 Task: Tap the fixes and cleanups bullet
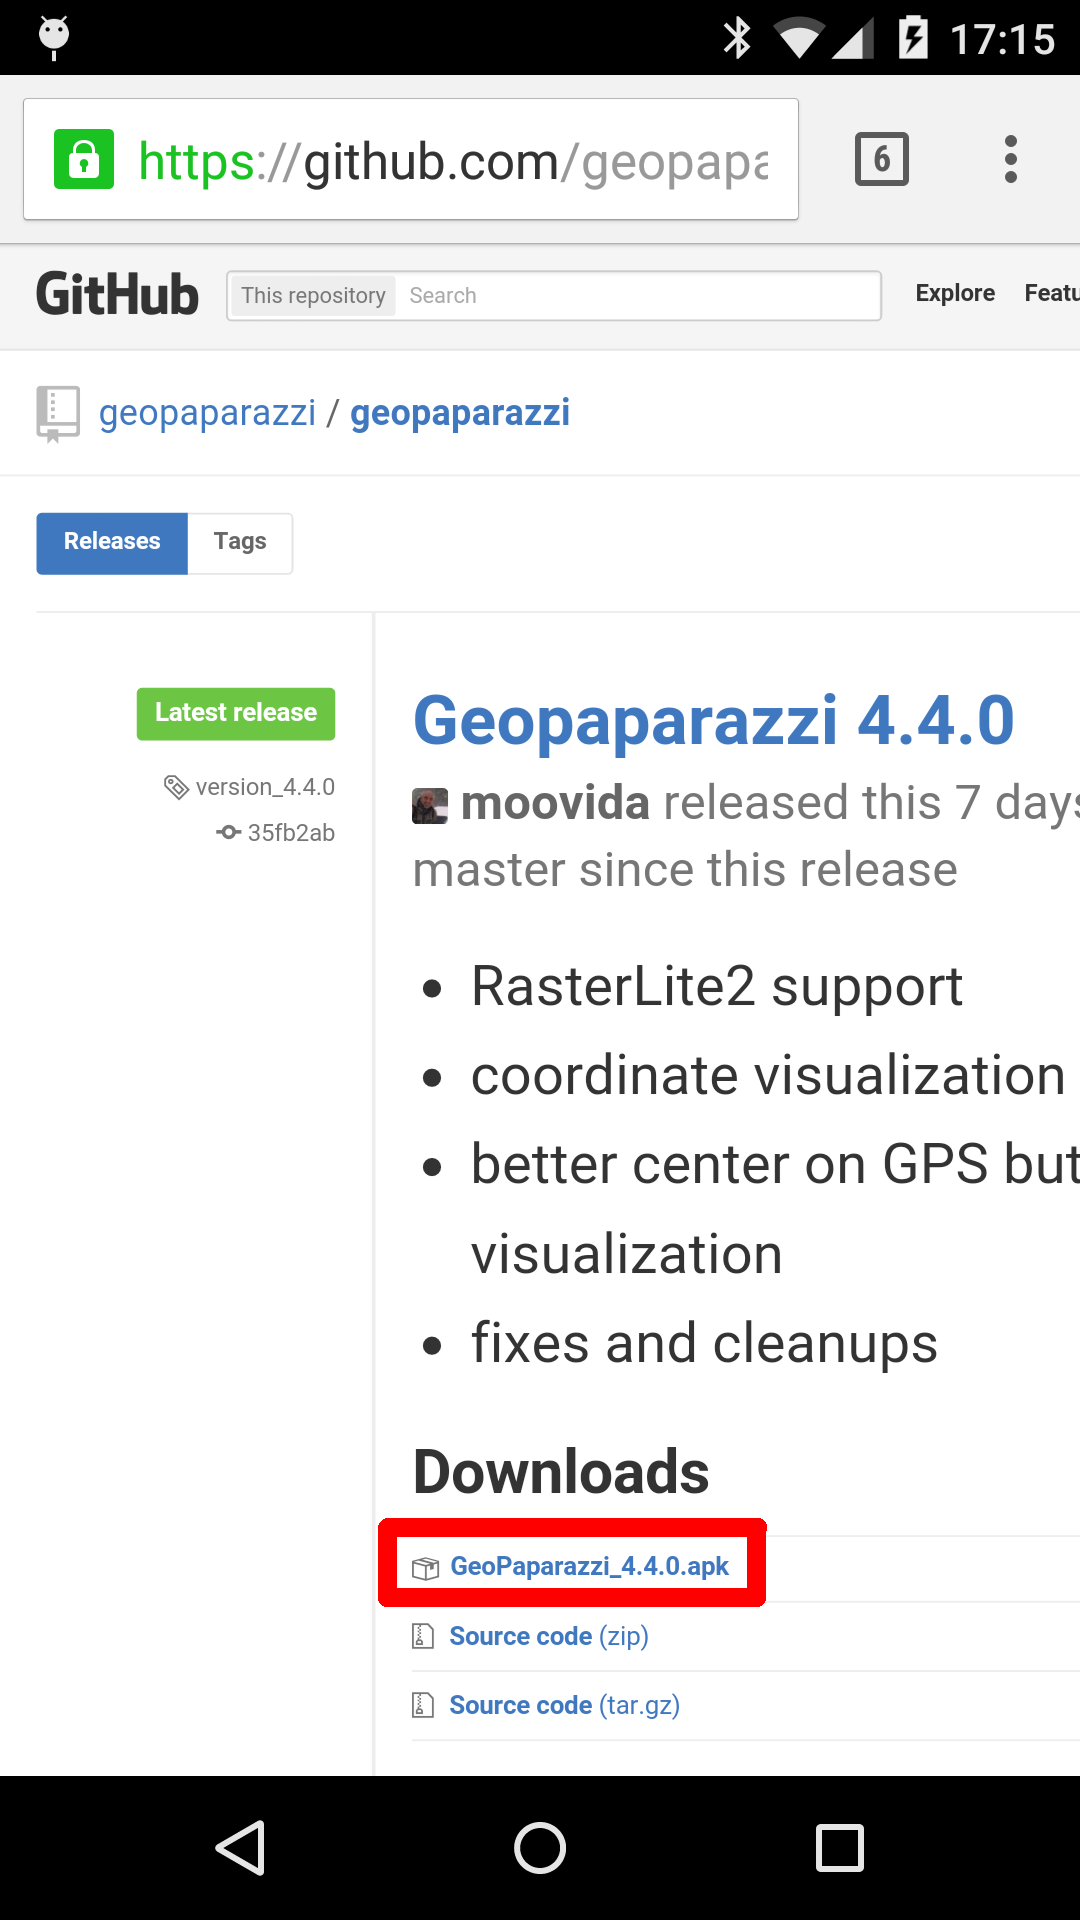coord(704,1343)
